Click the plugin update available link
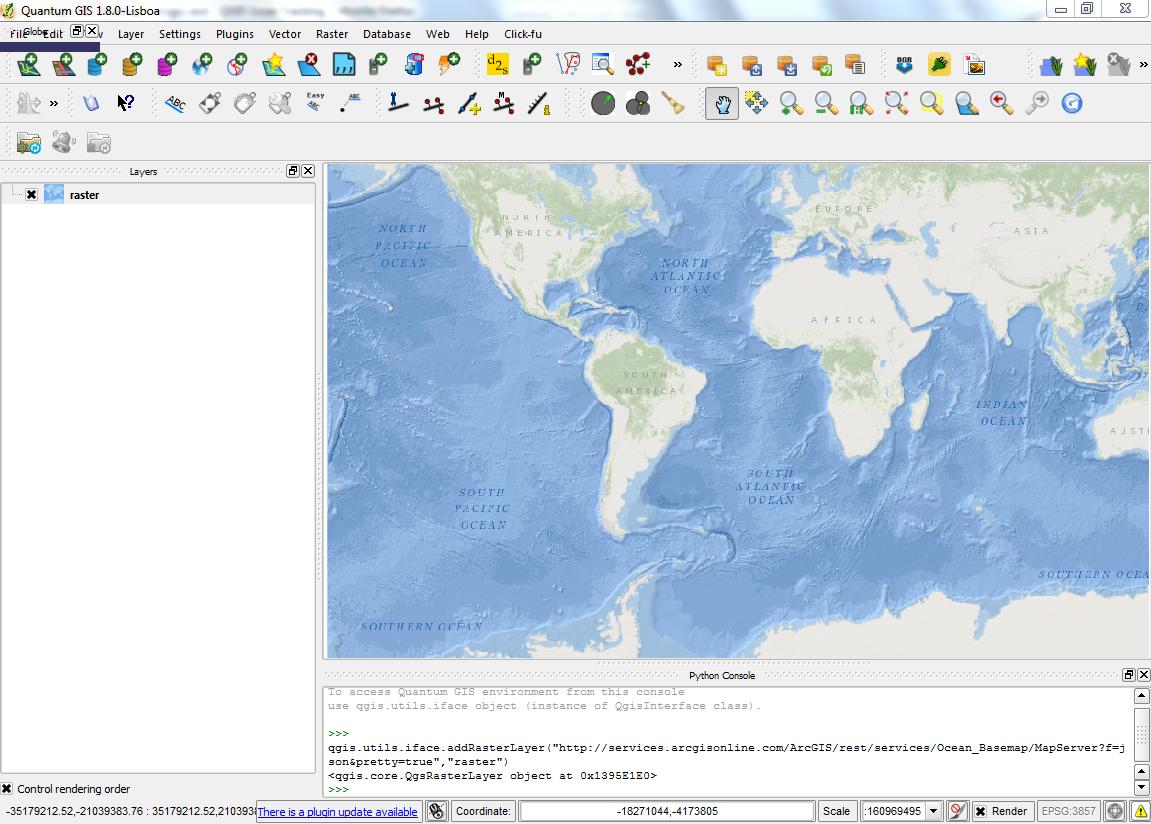 coord(337,812)
